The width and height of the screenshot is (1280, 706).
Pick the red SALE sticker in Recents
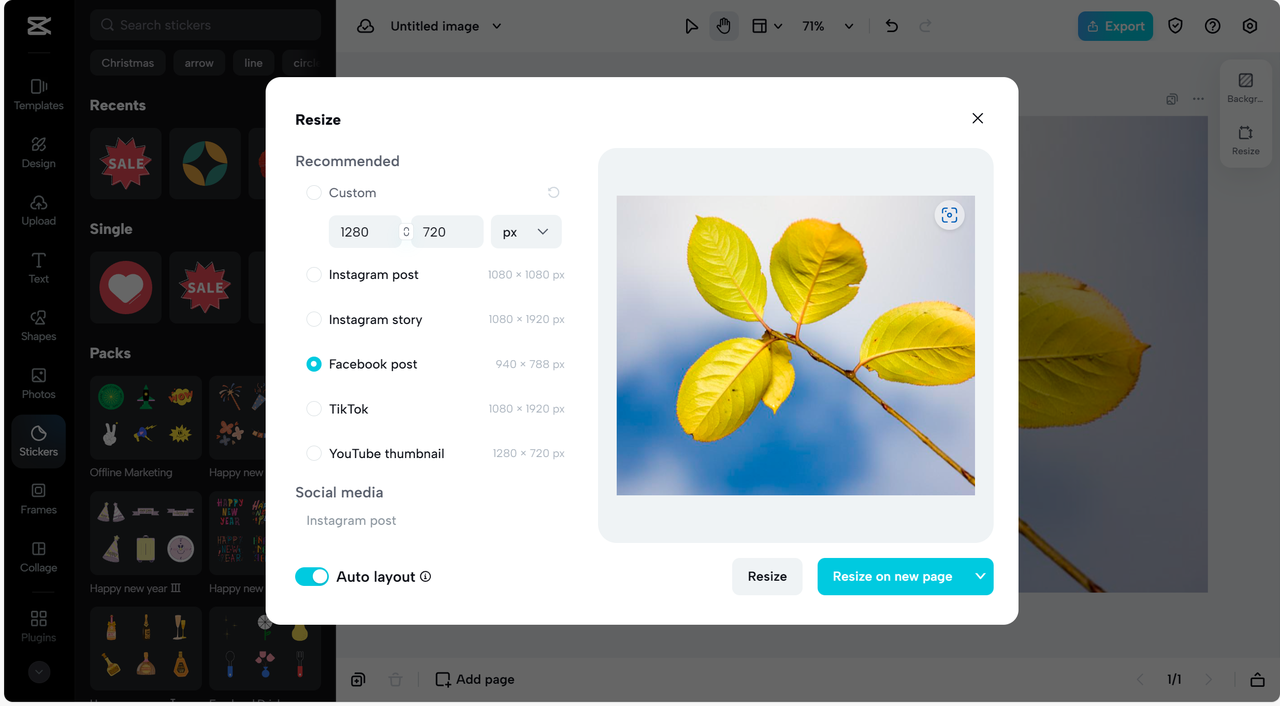(126, 163)
